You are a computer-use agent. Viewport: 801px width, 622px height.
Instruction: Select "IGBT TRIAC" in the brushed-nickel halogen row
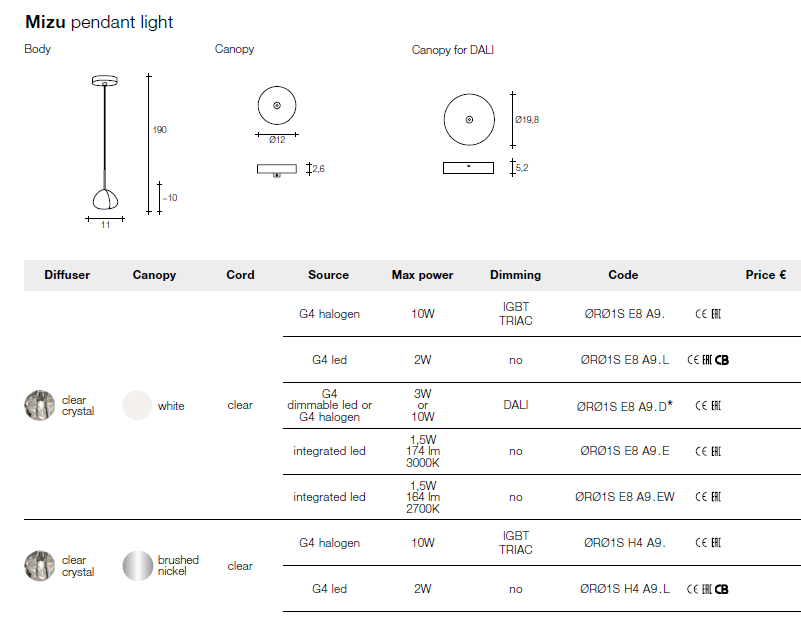point(516,543)
